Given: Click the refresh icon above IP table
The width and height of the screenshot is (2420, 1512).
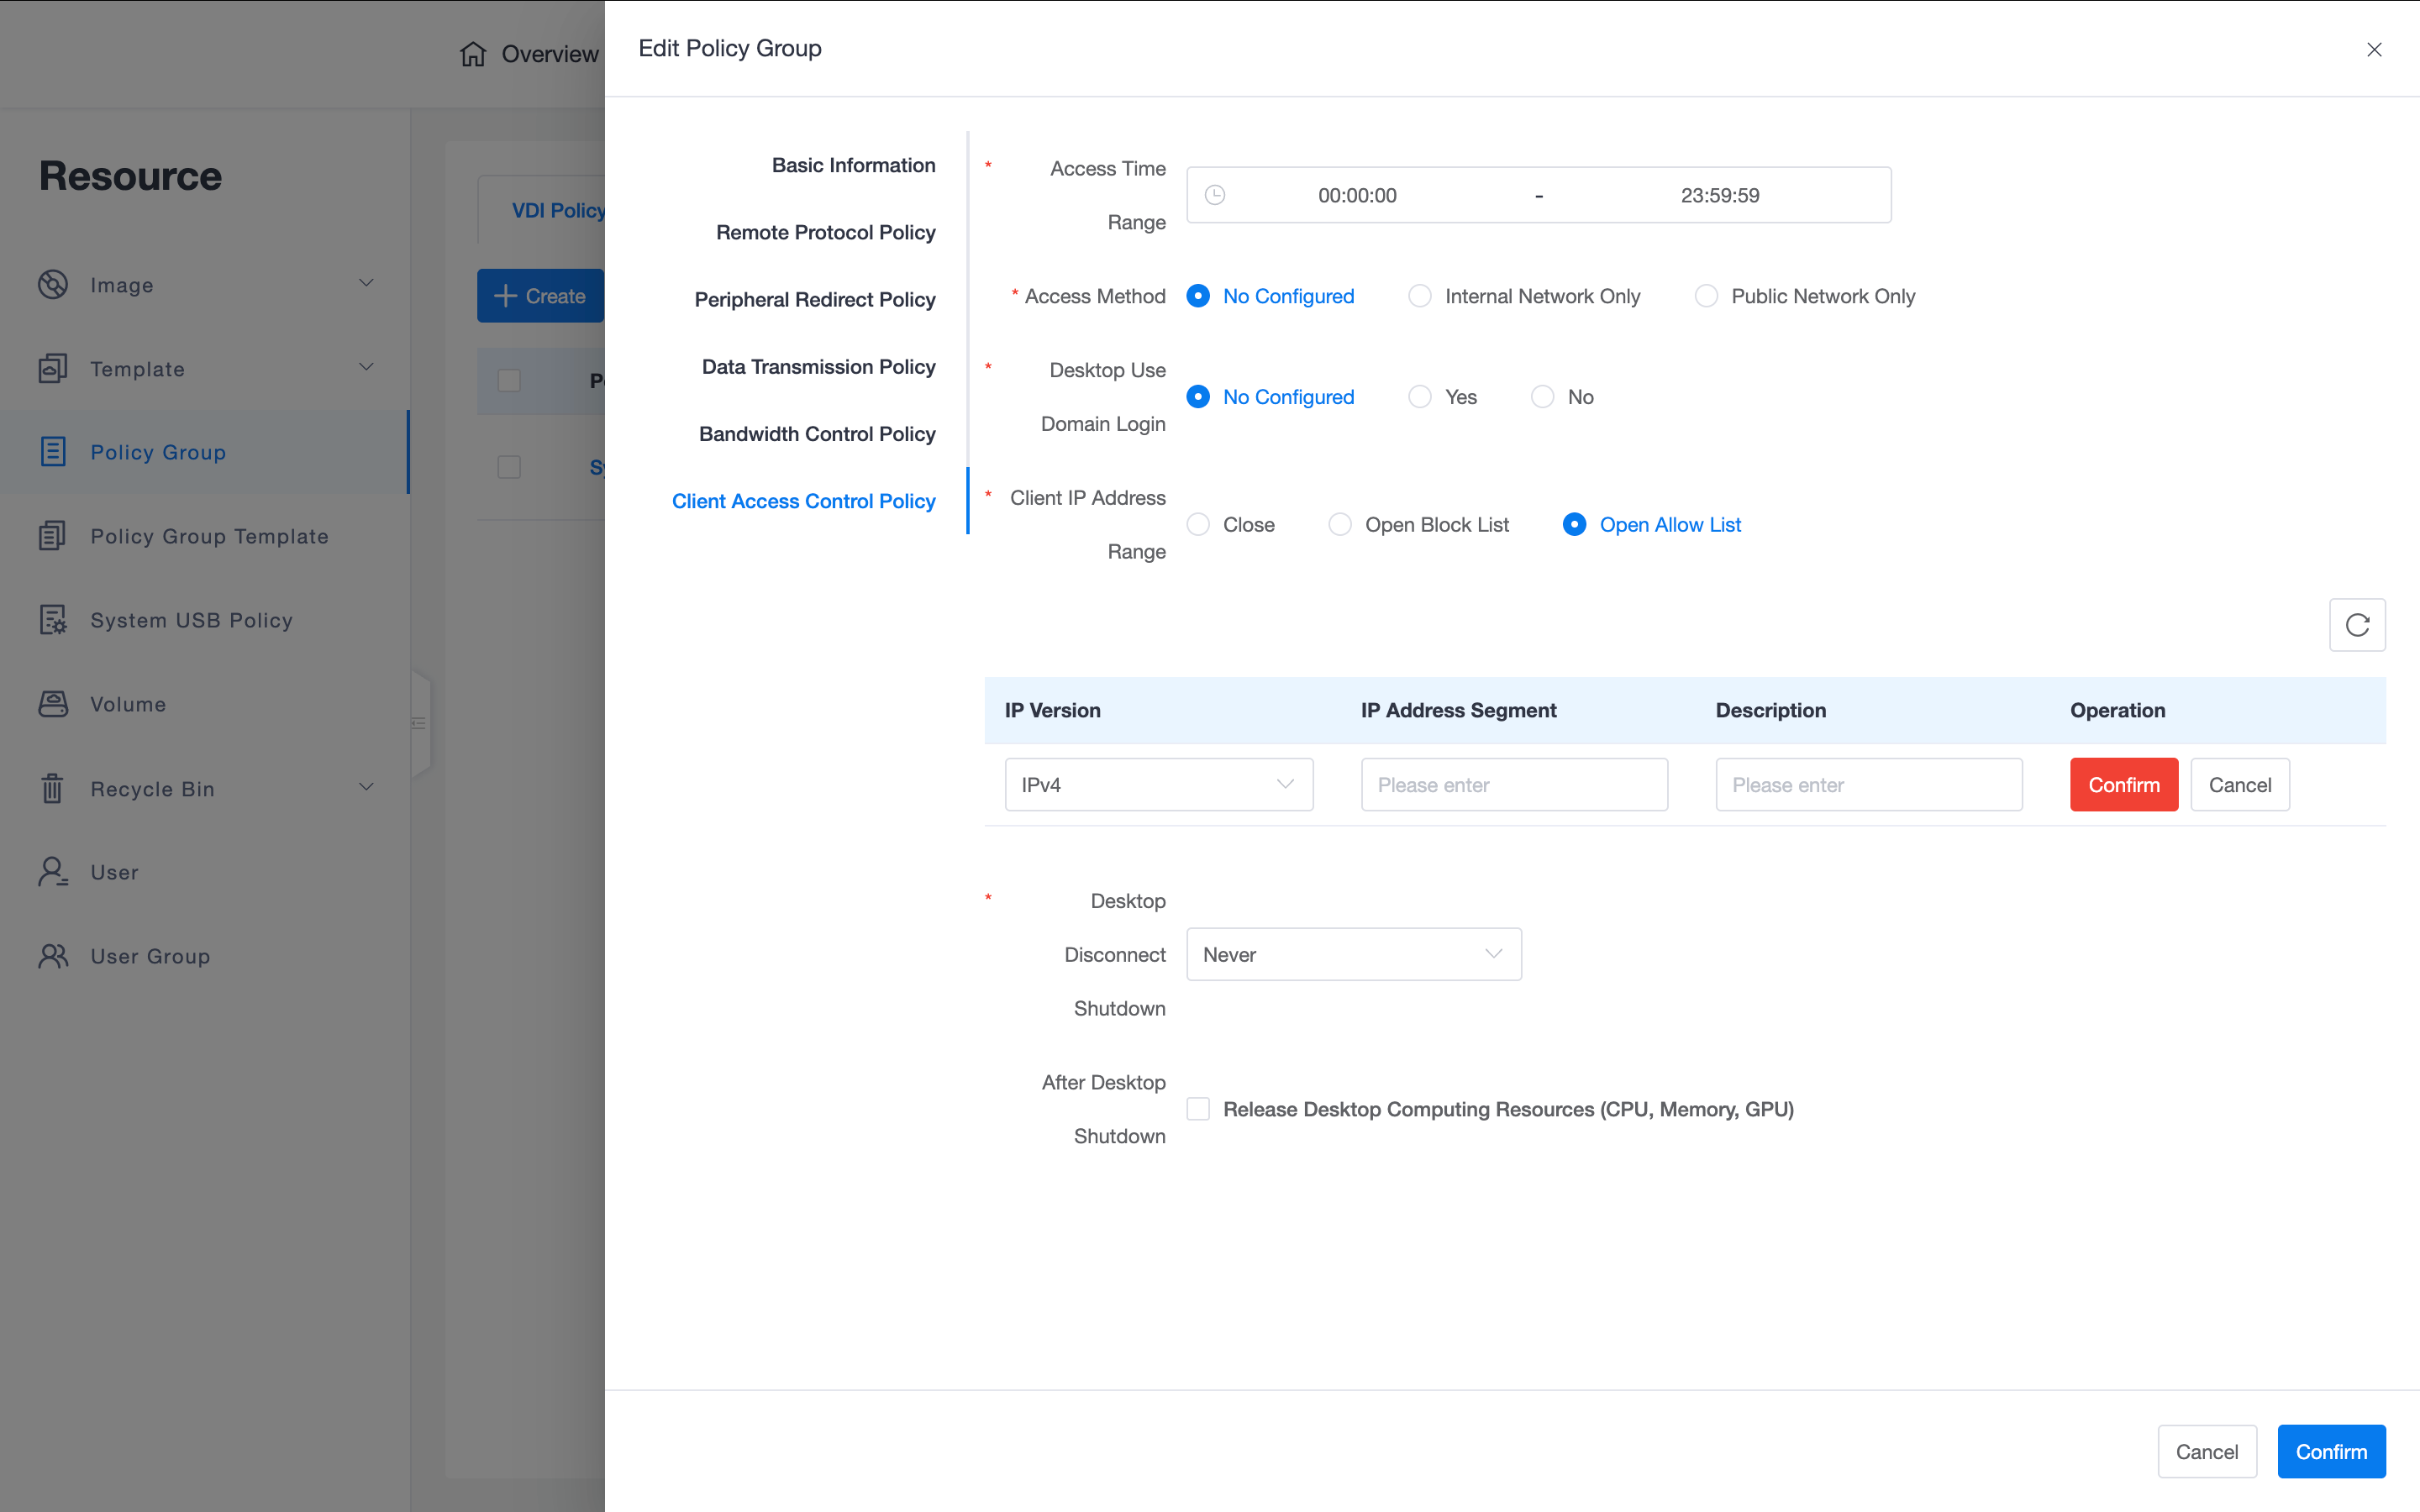Looking at the screenshot, I should pos(2356,625).
